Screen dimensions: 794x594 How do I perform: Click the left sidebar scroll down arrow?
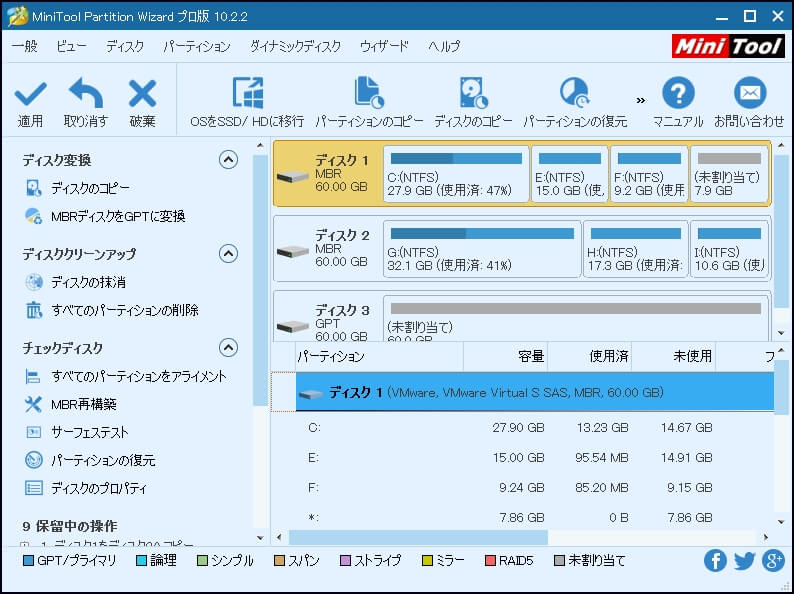pyautogui.click(x=260, y=538)
